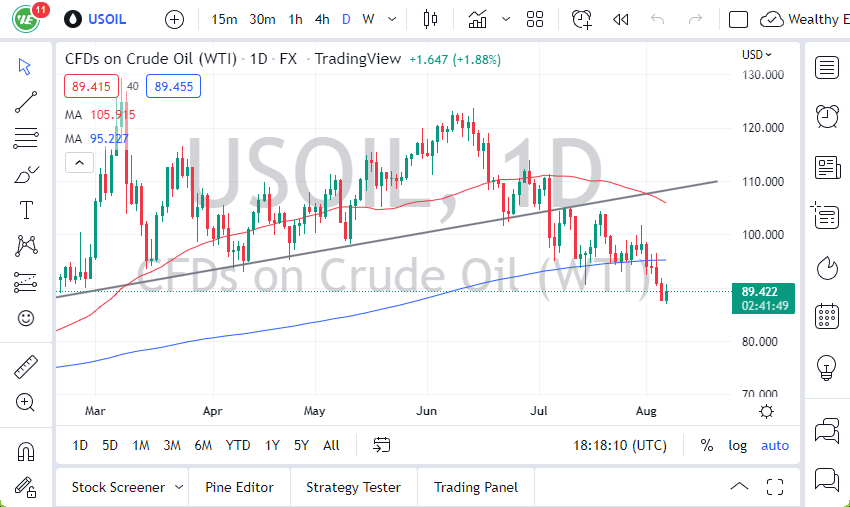850x507 pixels.
Task: Click the USOIL symbol search field
Action: pos(108,19)
